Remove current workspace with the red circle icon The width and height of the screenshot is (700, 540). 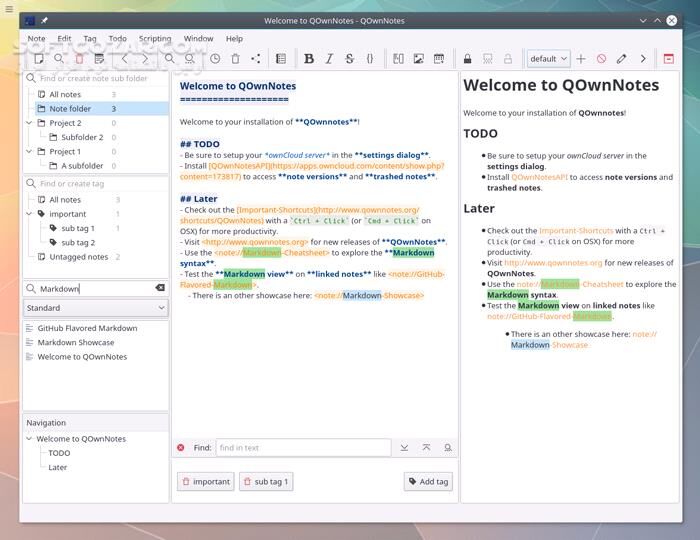[x=601, y=58]
